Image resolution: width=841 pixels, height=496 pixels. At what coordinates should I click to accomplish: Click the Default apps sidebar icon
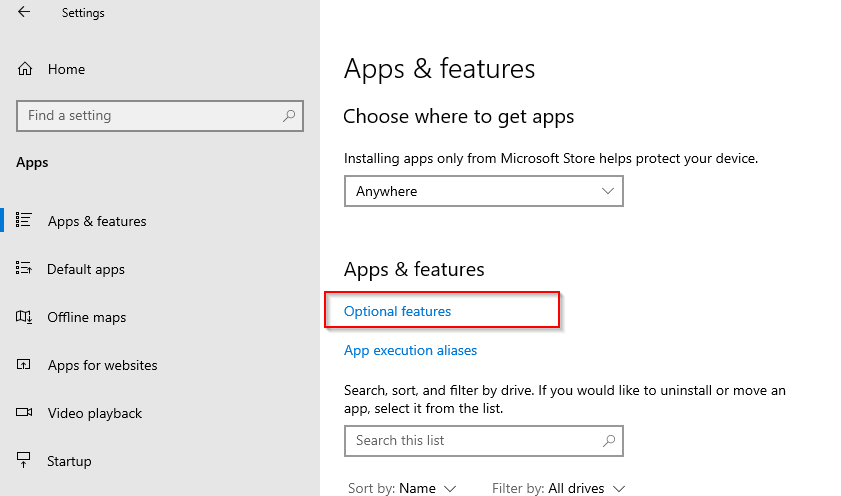coord(24,268)
